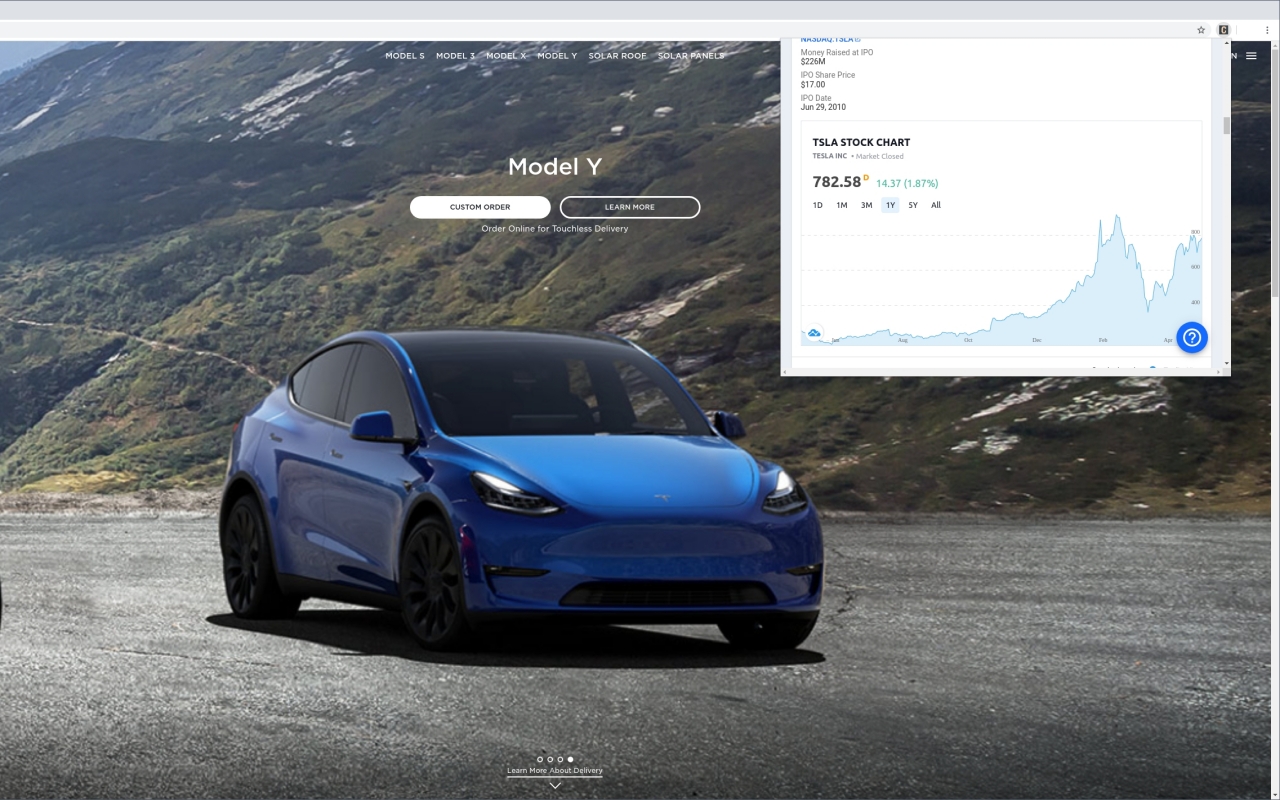Click the Market Closed status text
The width and height of the screenshot is (1280, 800).
point(880,157)
